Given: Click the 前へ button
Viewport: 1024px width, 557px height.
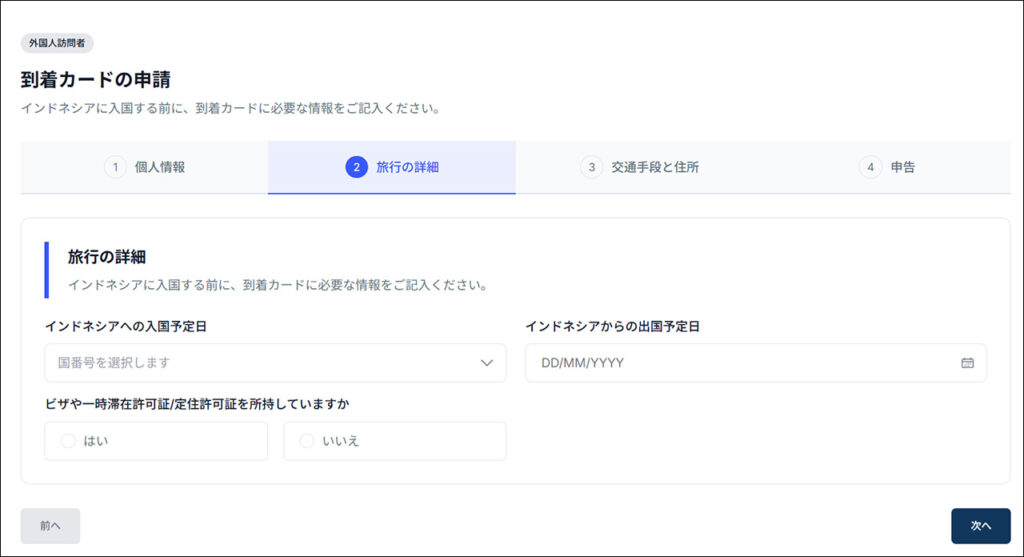Looking at the screenshot, I should pyautogui.click(x=50, y=526).
